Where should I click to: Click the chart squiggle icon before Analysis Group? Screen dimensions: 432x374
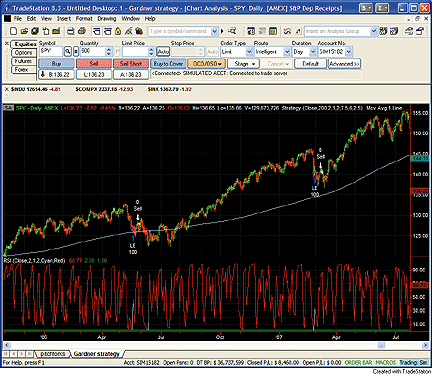(x=287, y=31)
